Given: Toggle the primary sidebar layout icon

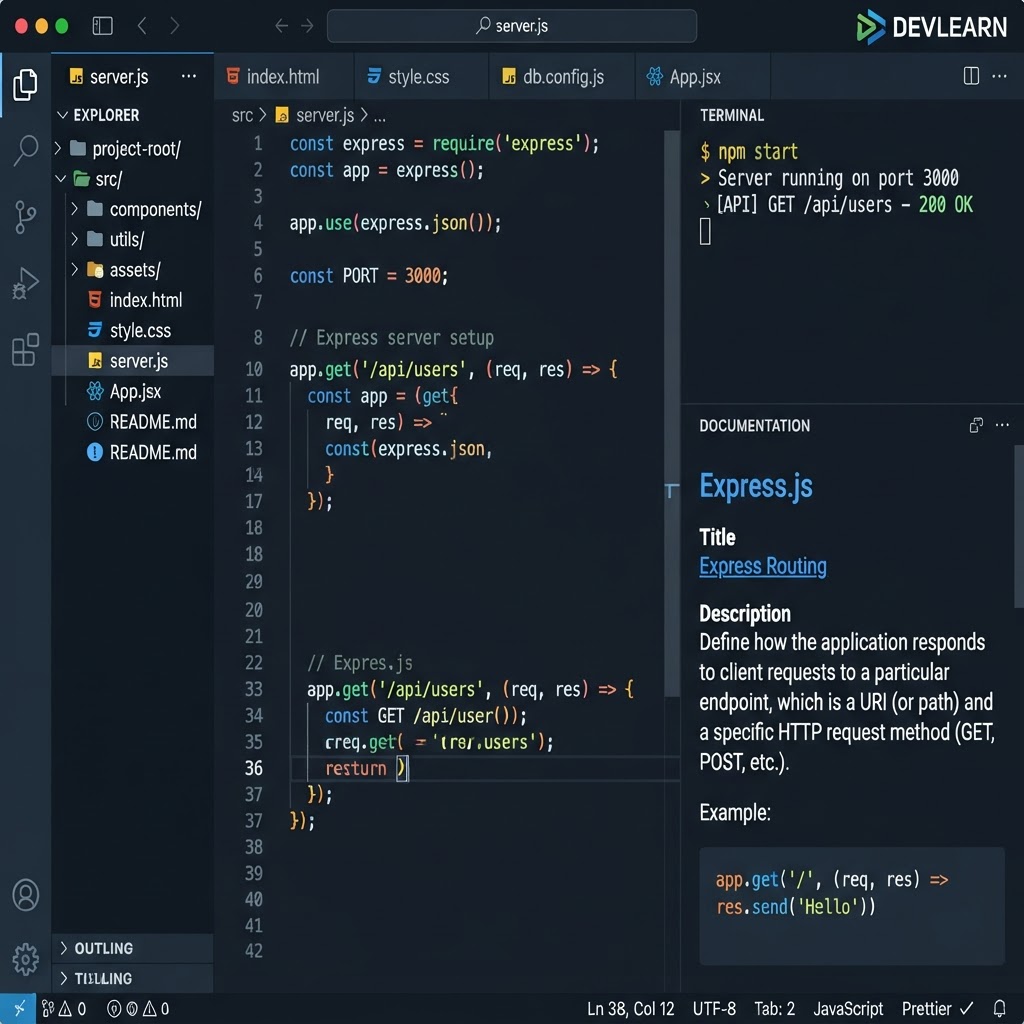Looking at the screenshot, I should pos(103,25).
